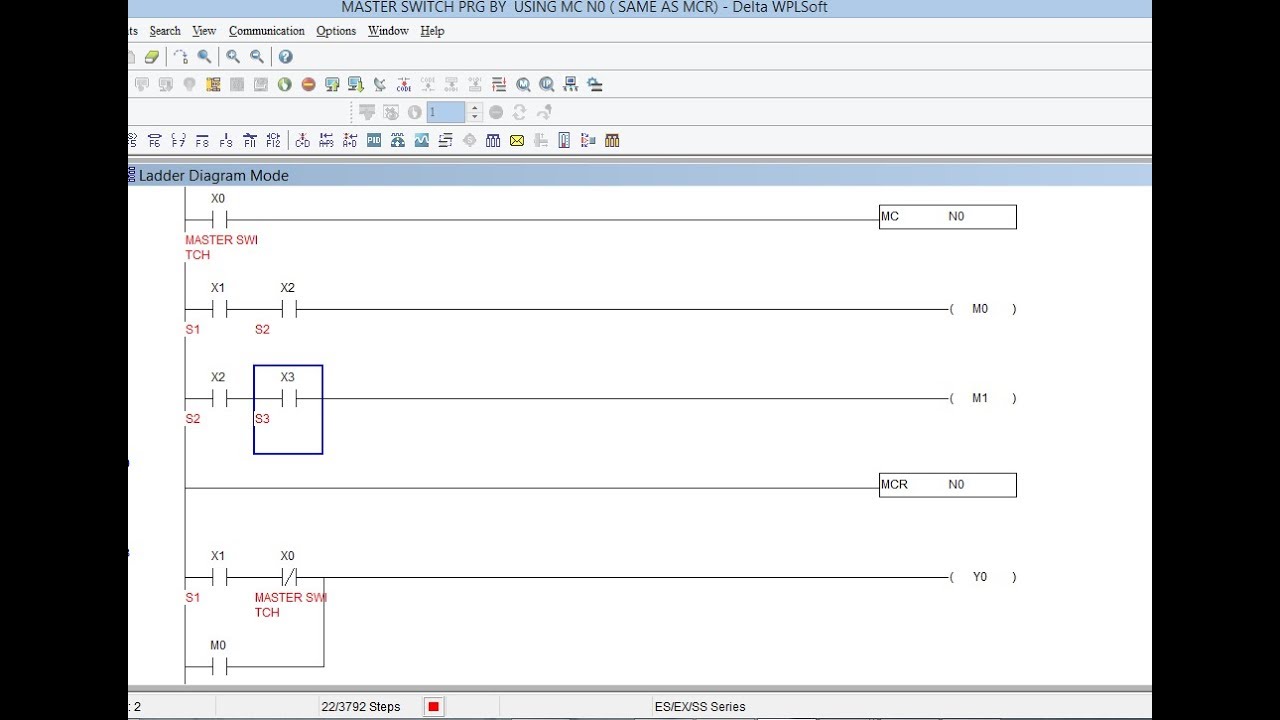Click the blue waveform chart icon
This screenshot has height=720, width=1280.
tap(422, 141)
